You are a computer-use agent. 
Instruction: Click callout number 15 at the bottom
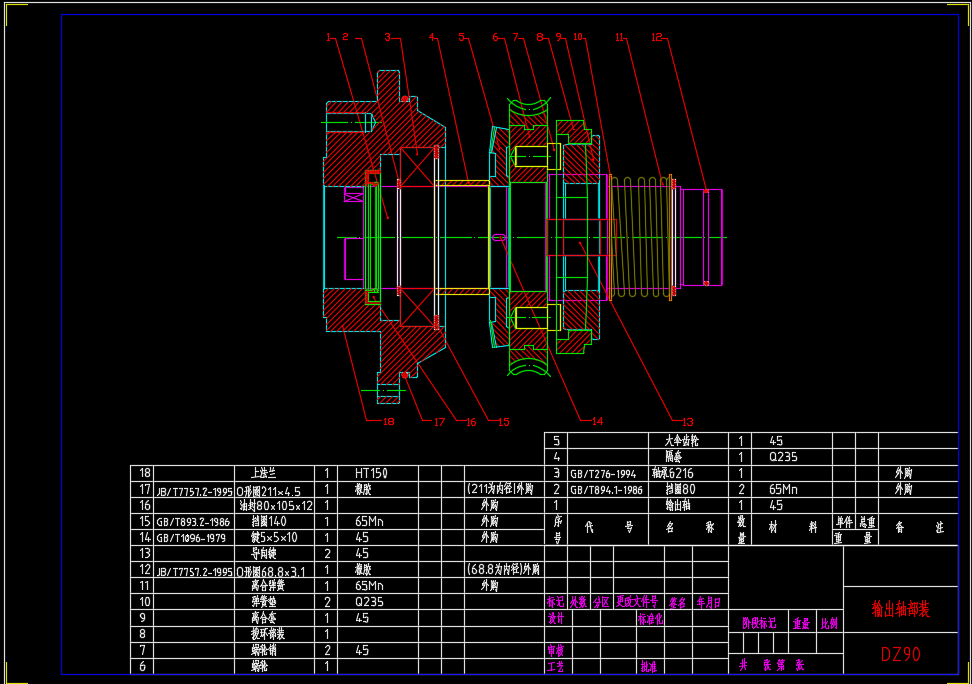click(503, 421)
